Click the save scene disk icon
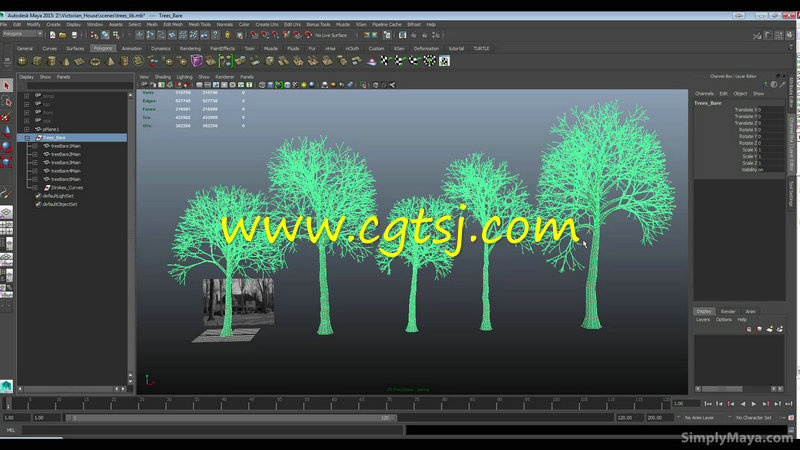The height and width of the screenshot is (450, 800). click(76, 34)
